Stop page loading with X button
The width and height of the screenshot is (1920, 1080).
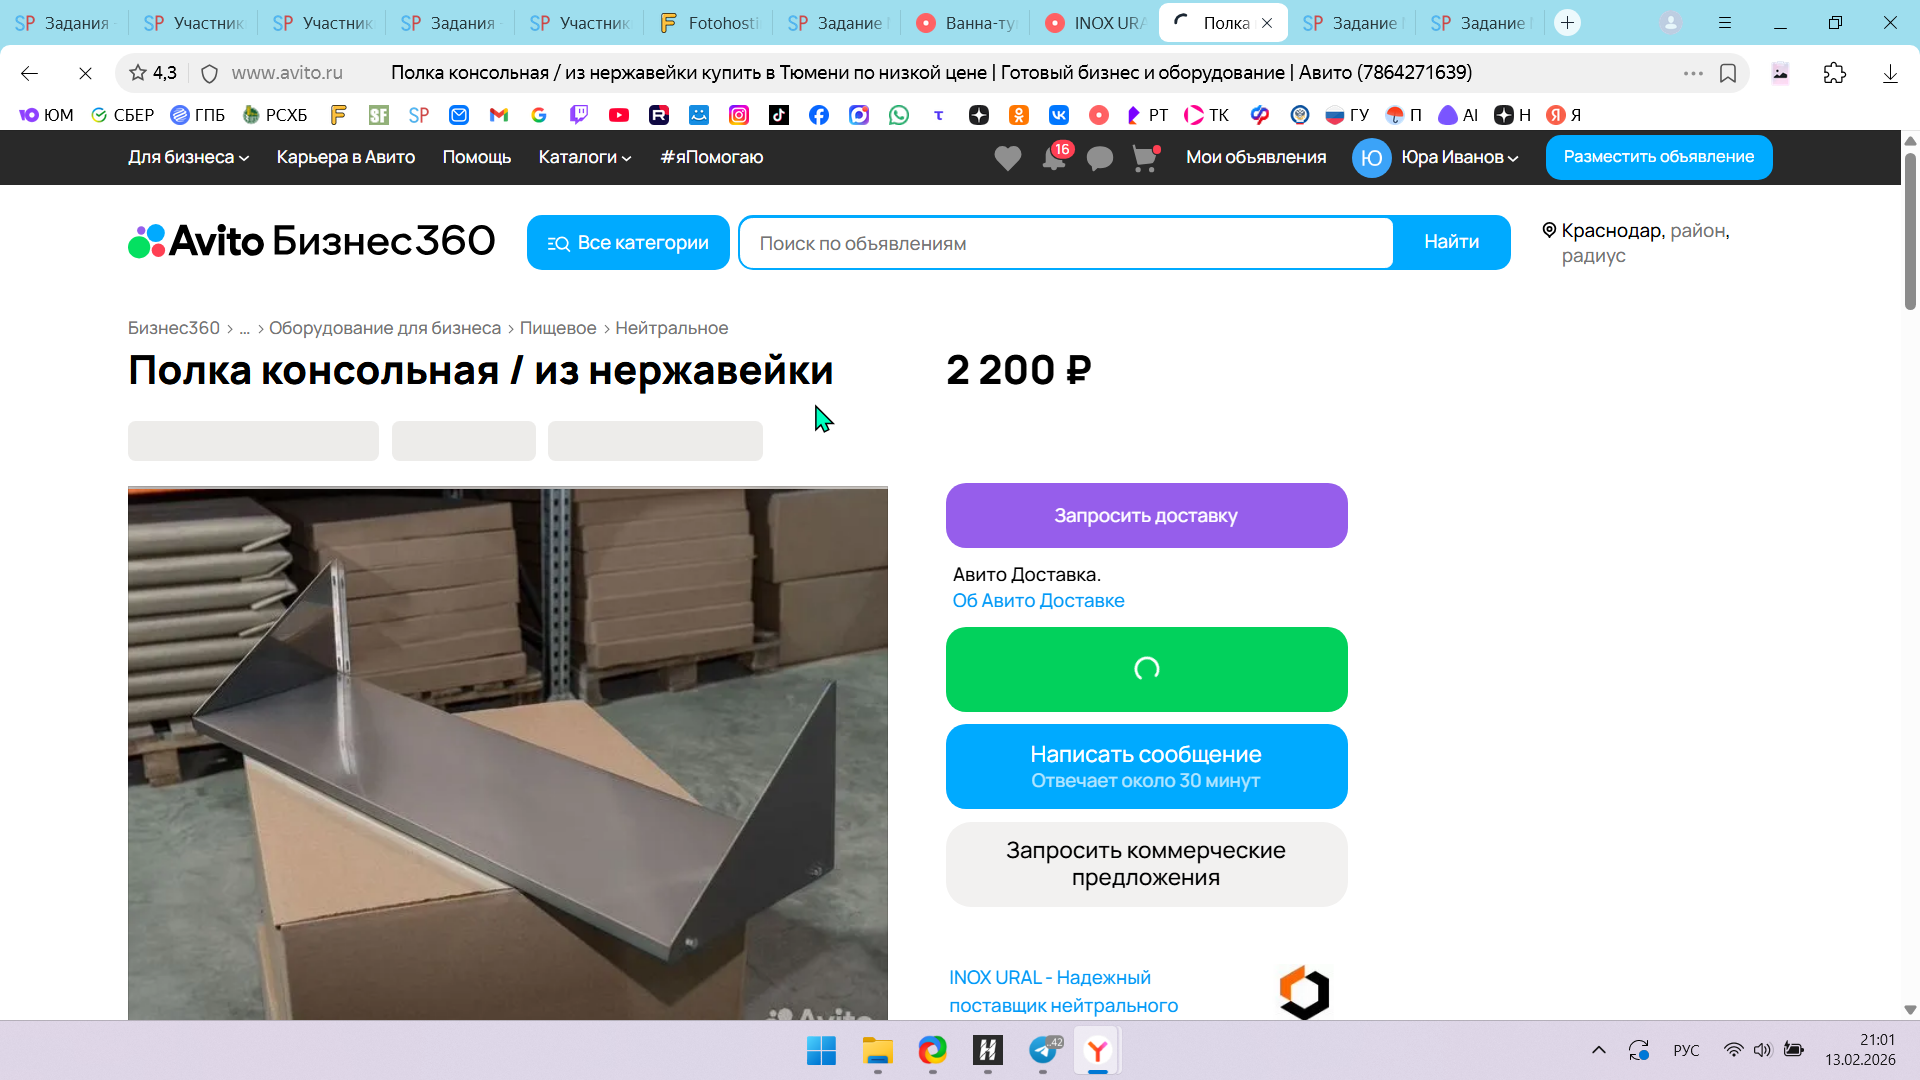click(x=85, y=73)
